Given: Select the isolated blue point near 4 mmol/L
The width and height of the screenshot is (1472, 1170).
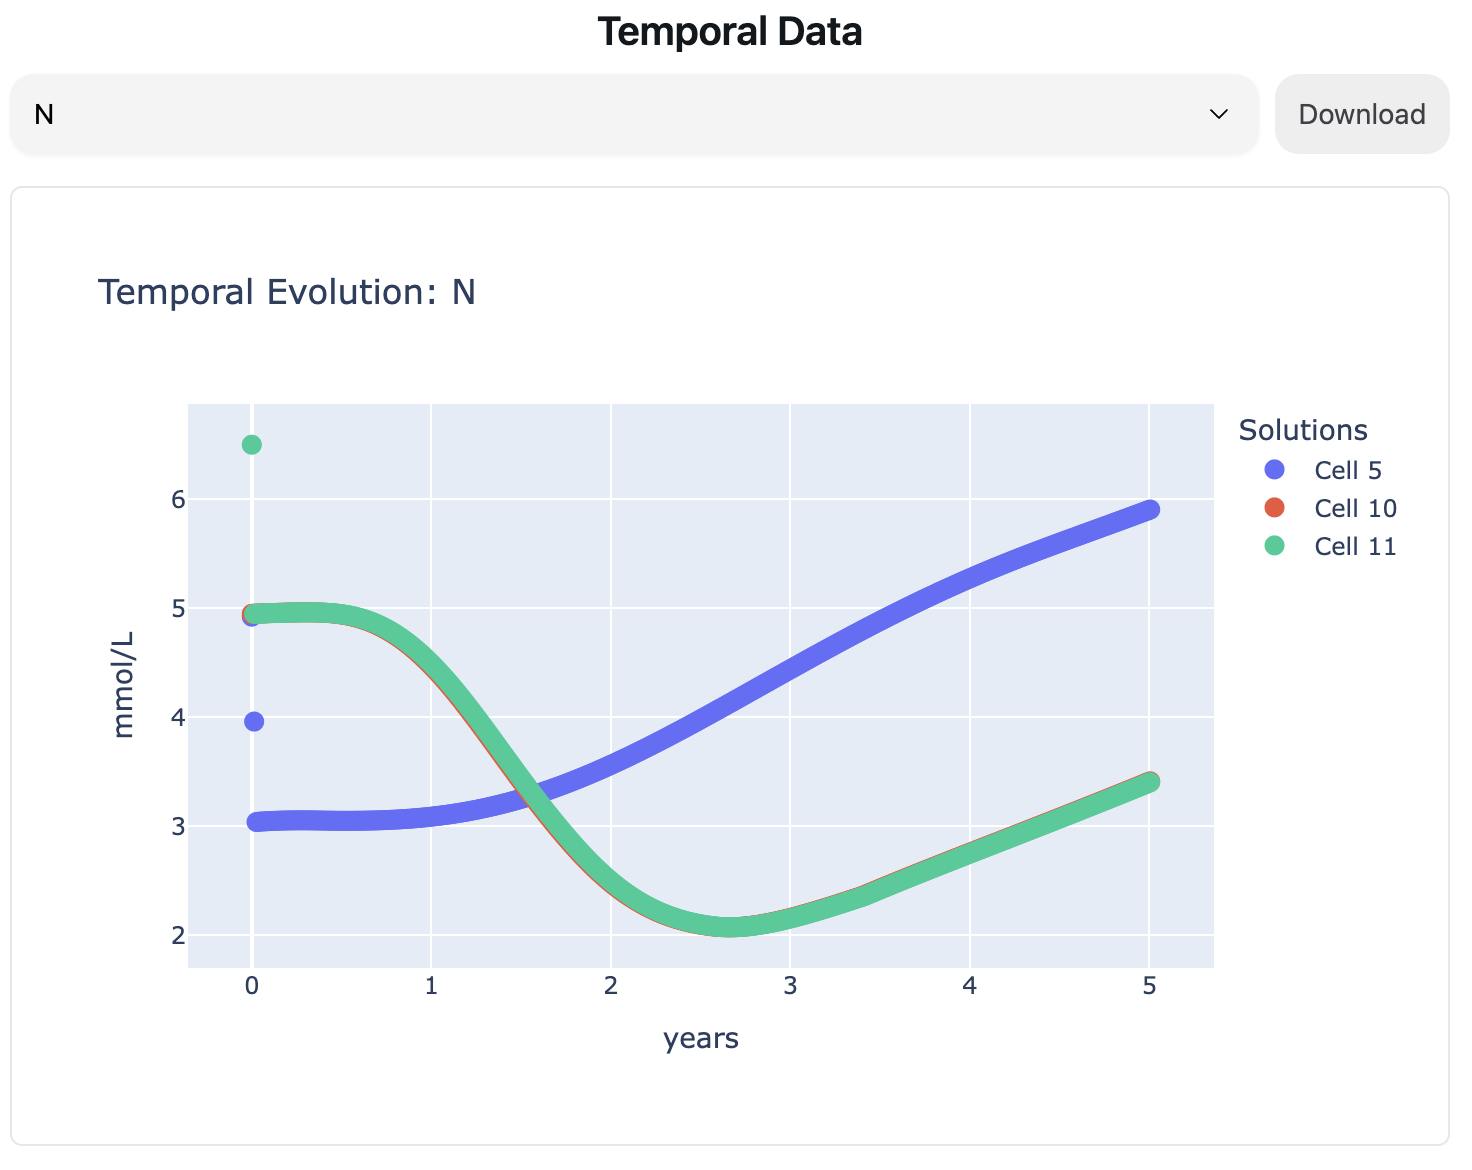Looking at the screenshot, I should click(x=254, y=721).
